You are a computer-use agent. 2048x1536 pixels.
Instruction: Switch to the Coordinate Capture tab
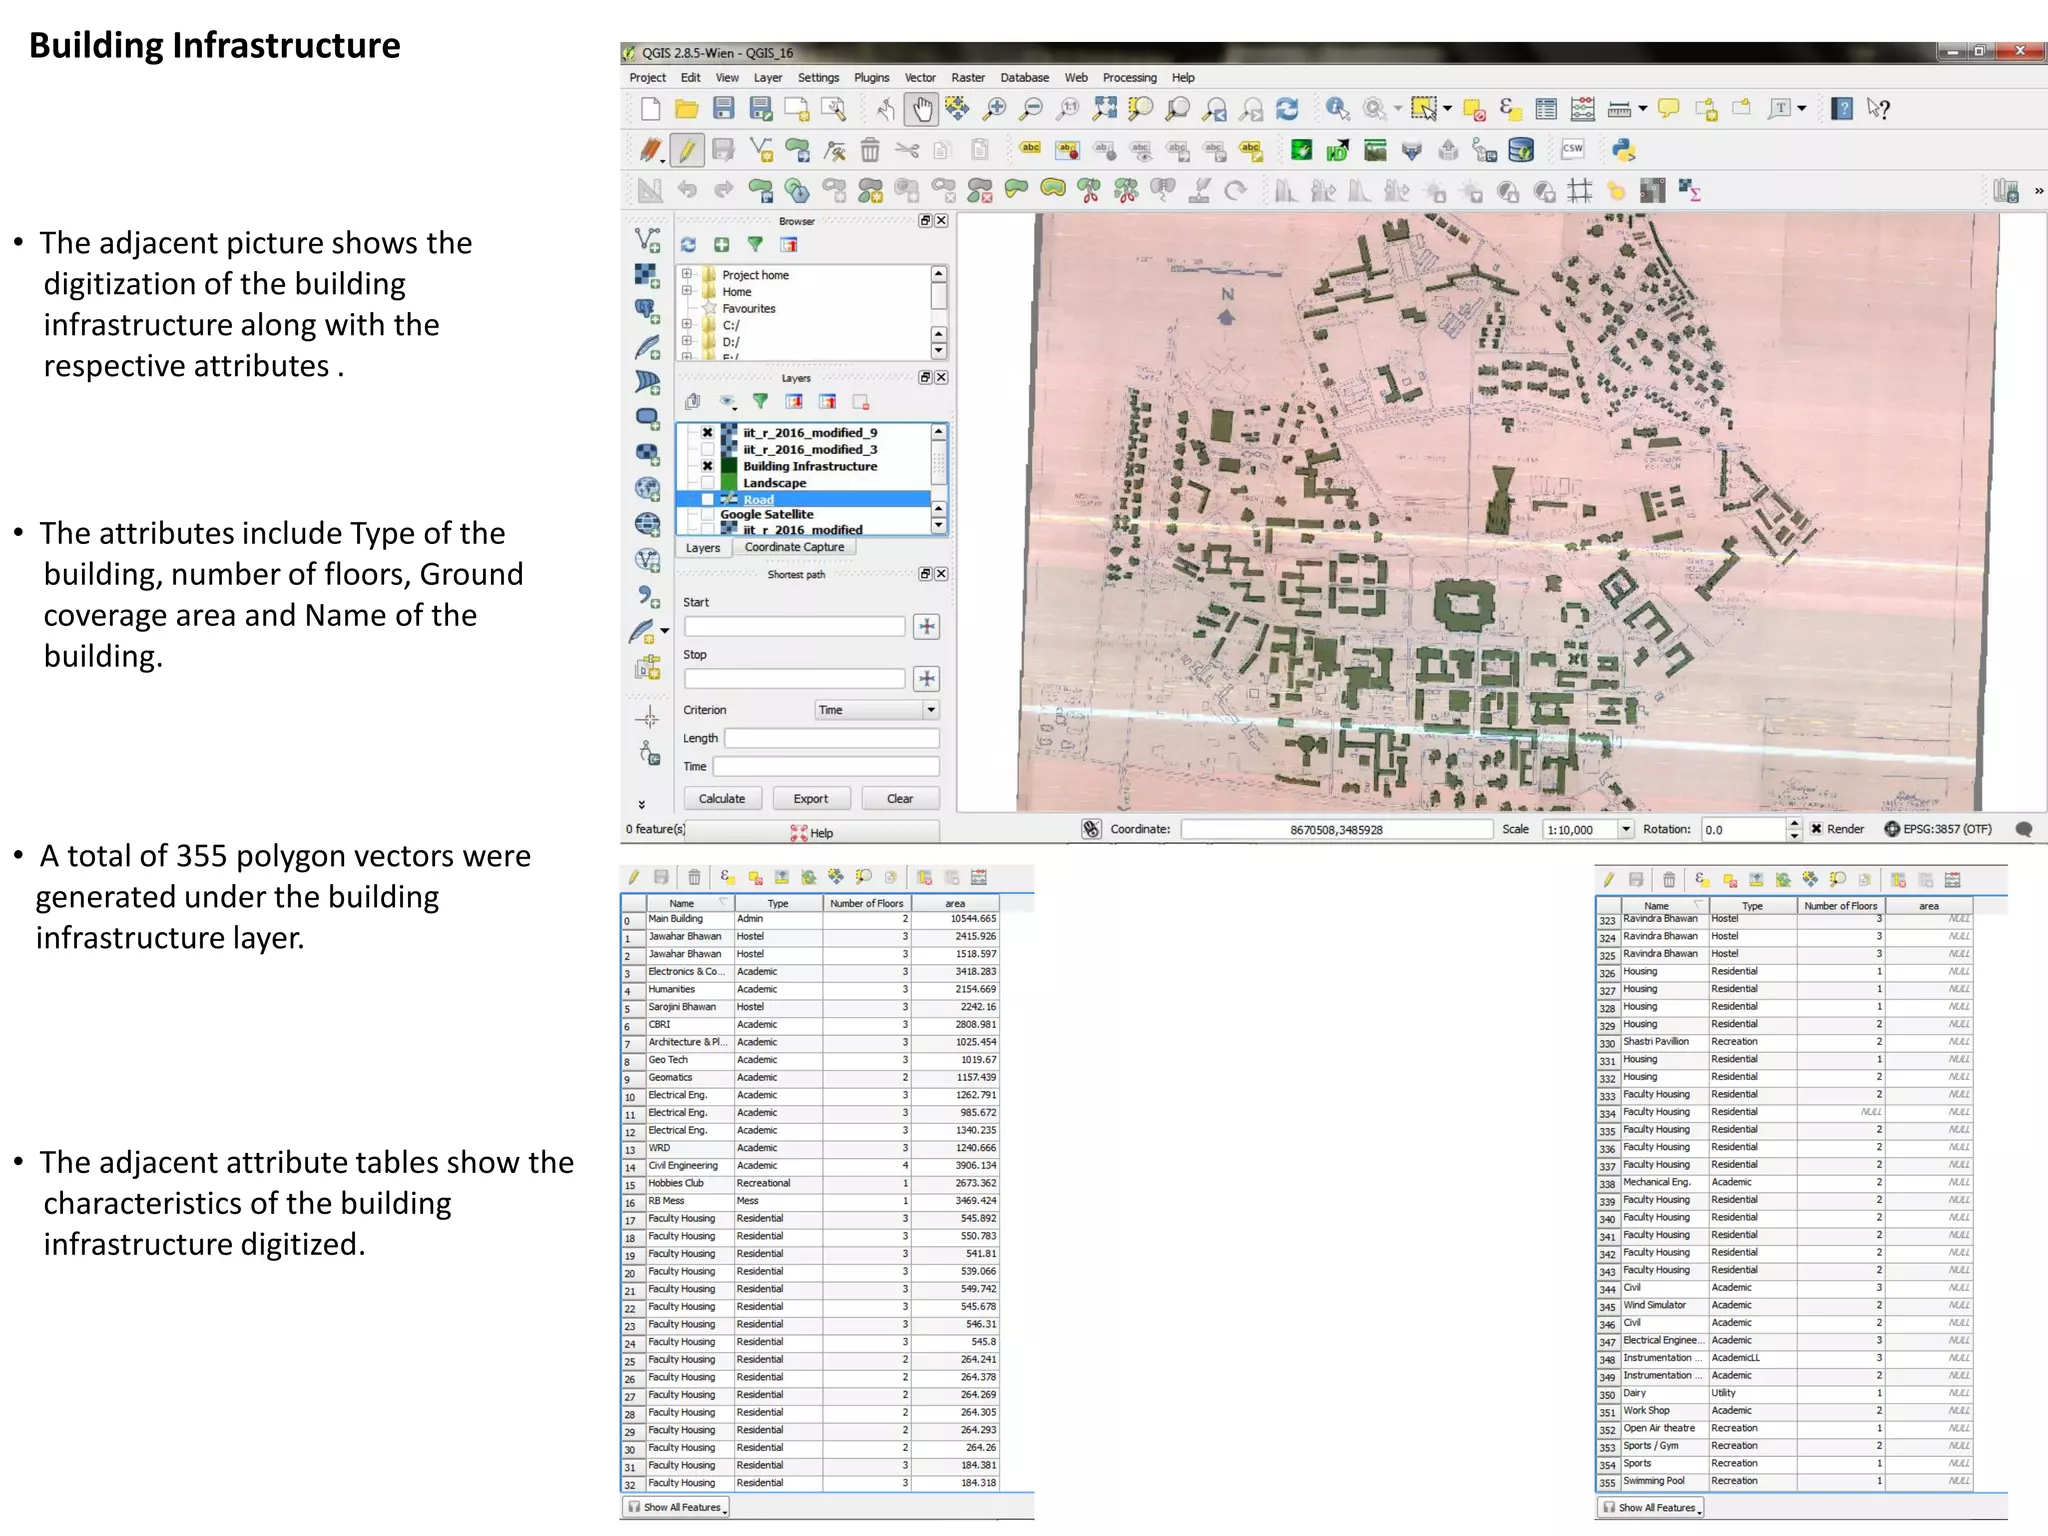[794, 547]
